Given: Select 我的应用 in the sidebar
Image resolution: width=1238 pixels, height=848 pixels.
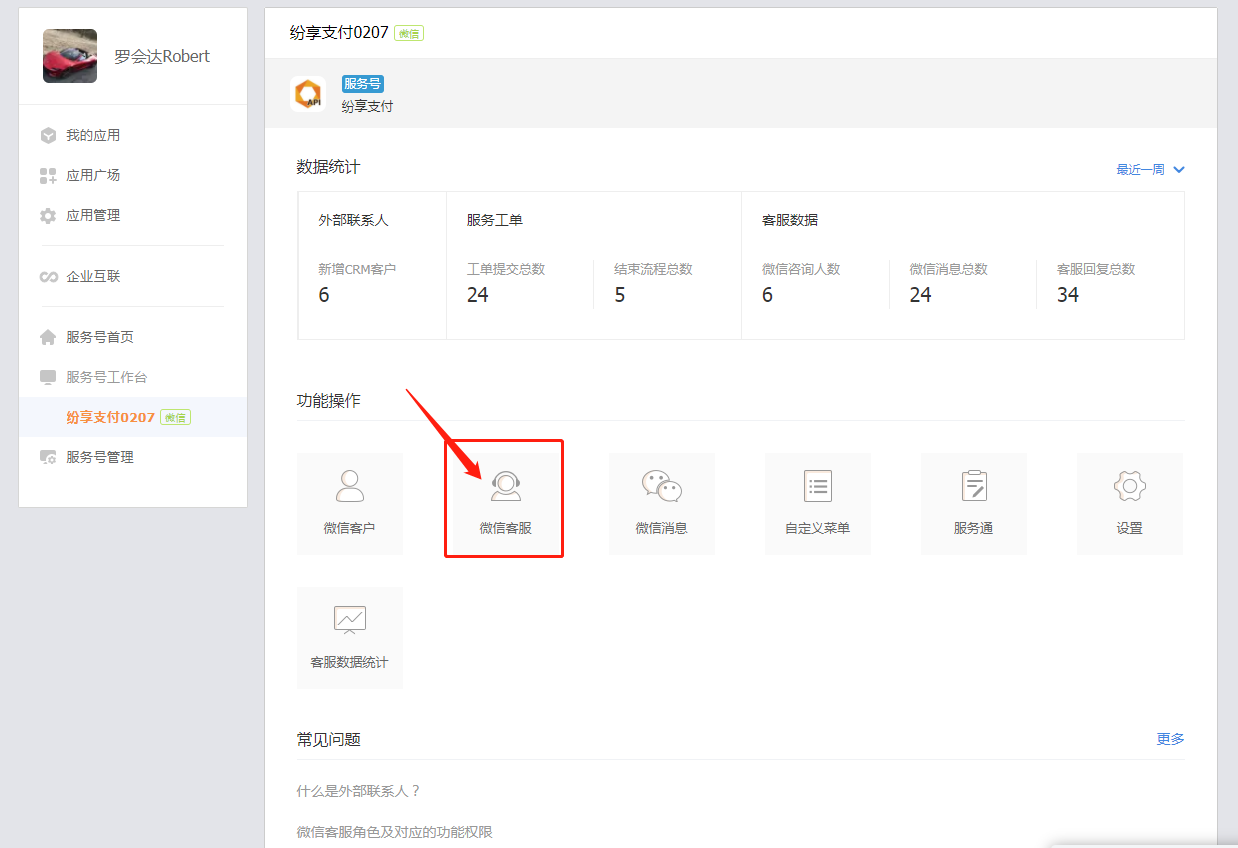Looking at the screenshot, I should 93,135.
